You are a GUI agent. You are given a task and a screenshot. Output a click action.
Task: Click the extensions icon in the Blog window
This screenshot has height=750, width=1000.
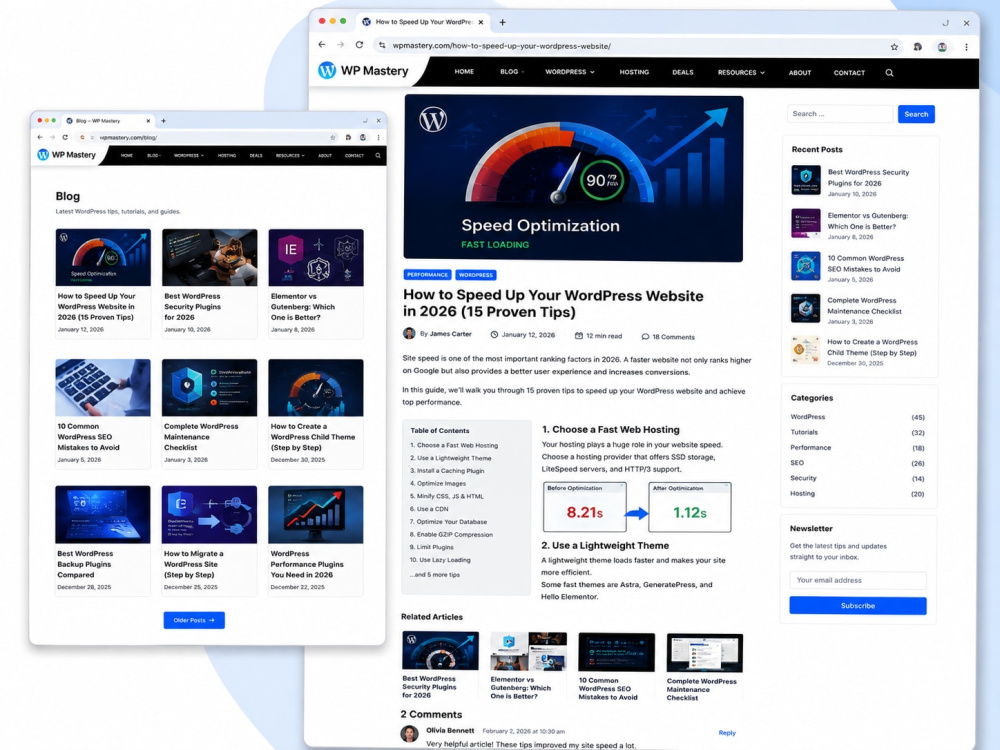(x=348, y=137)
